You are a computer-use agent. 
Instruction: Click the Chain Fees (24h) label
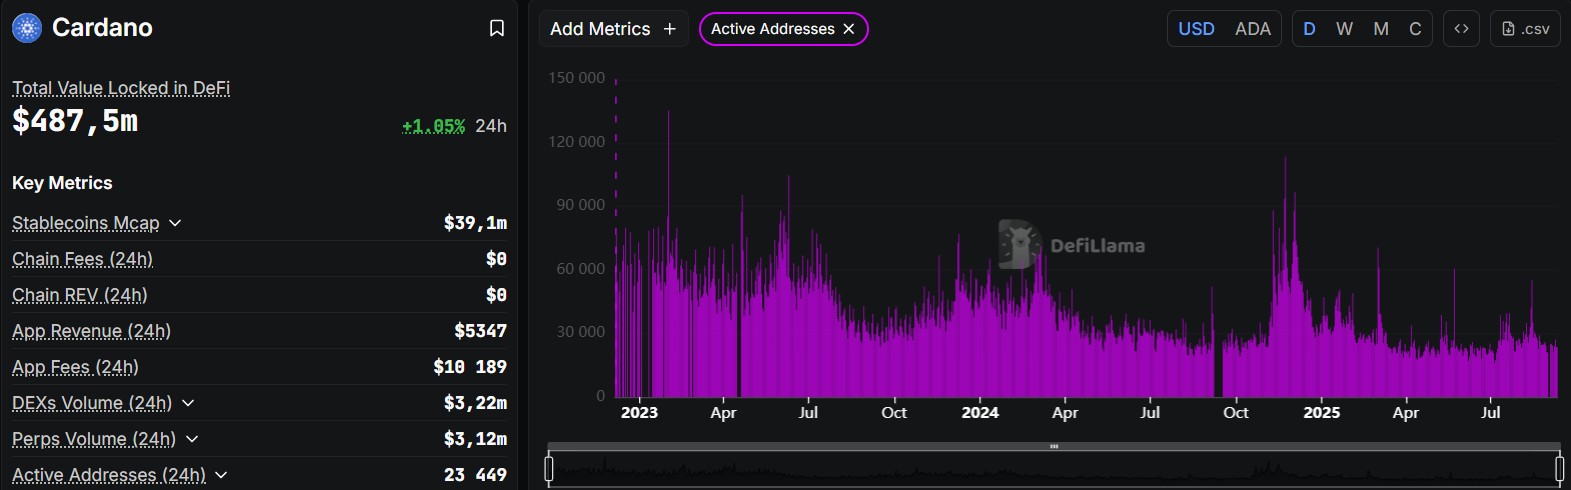point(82,259)
